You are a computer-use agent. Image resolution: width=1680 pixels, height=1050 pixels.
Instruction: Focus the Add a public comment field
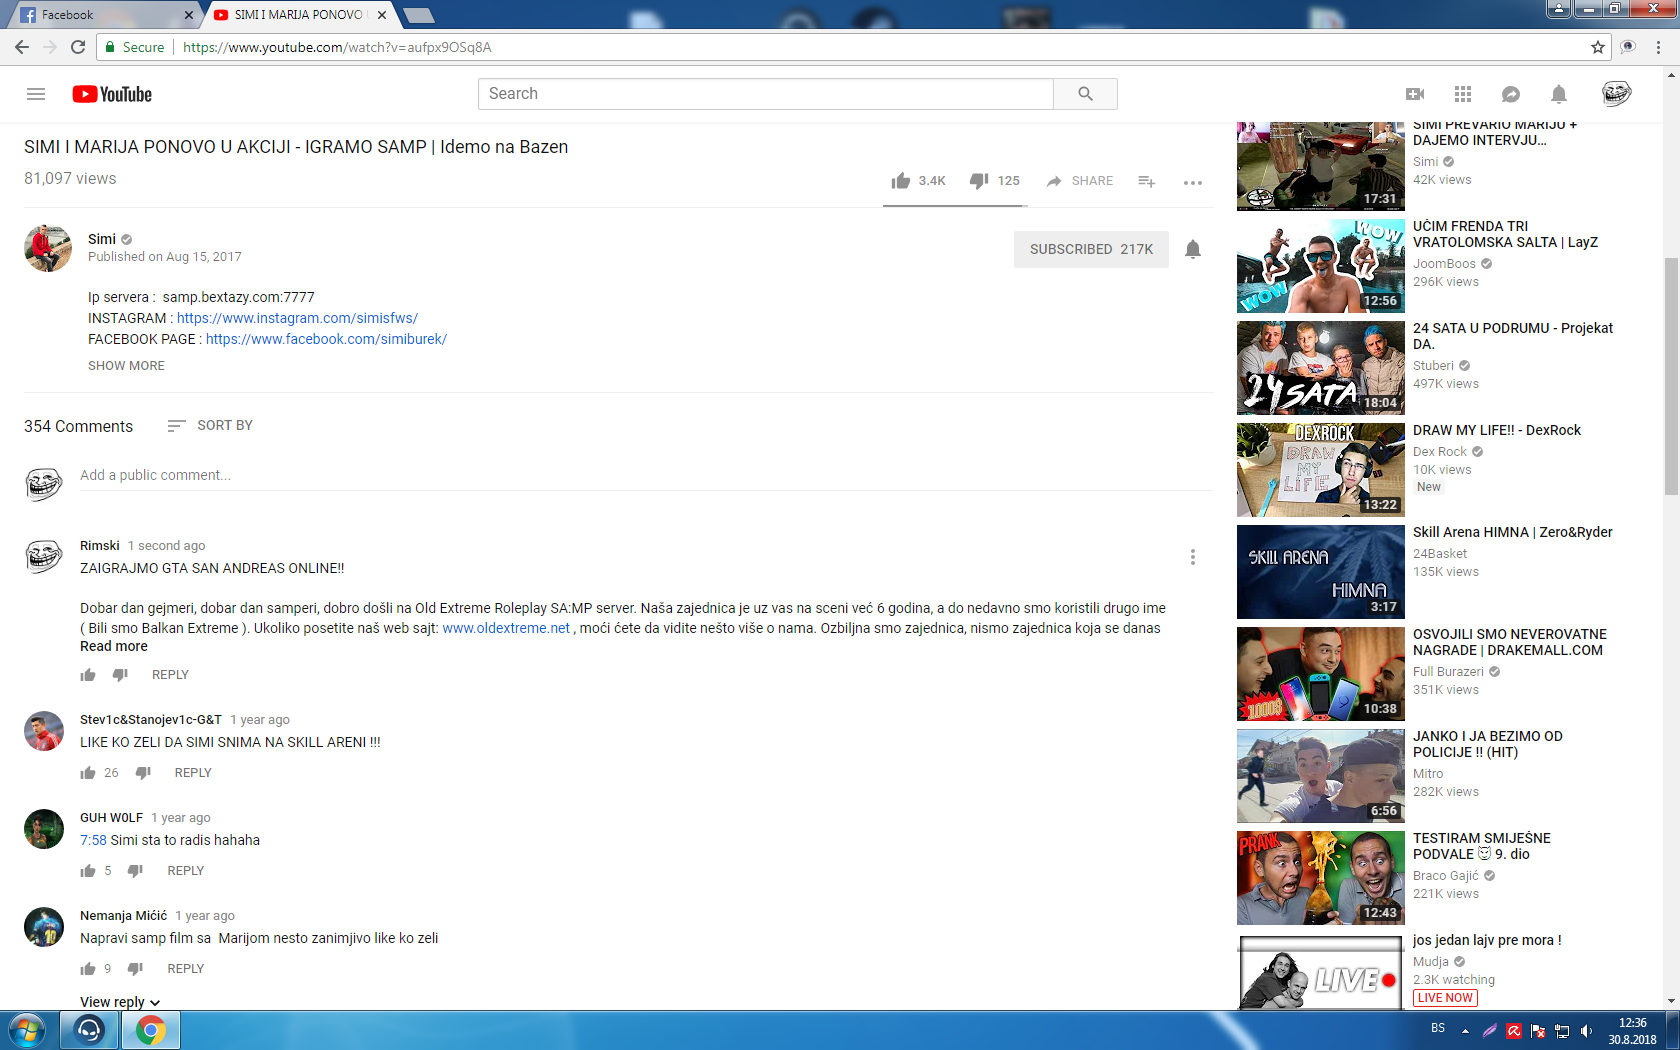pos(646,476)
